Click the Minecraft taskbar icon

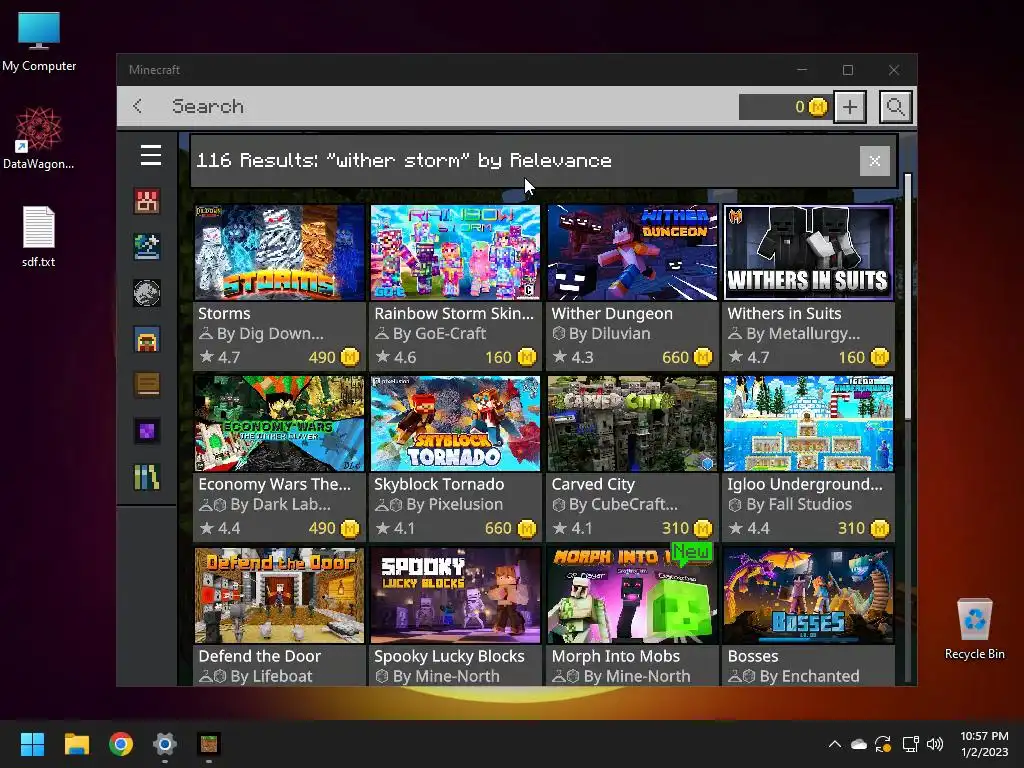pos(209,744)
